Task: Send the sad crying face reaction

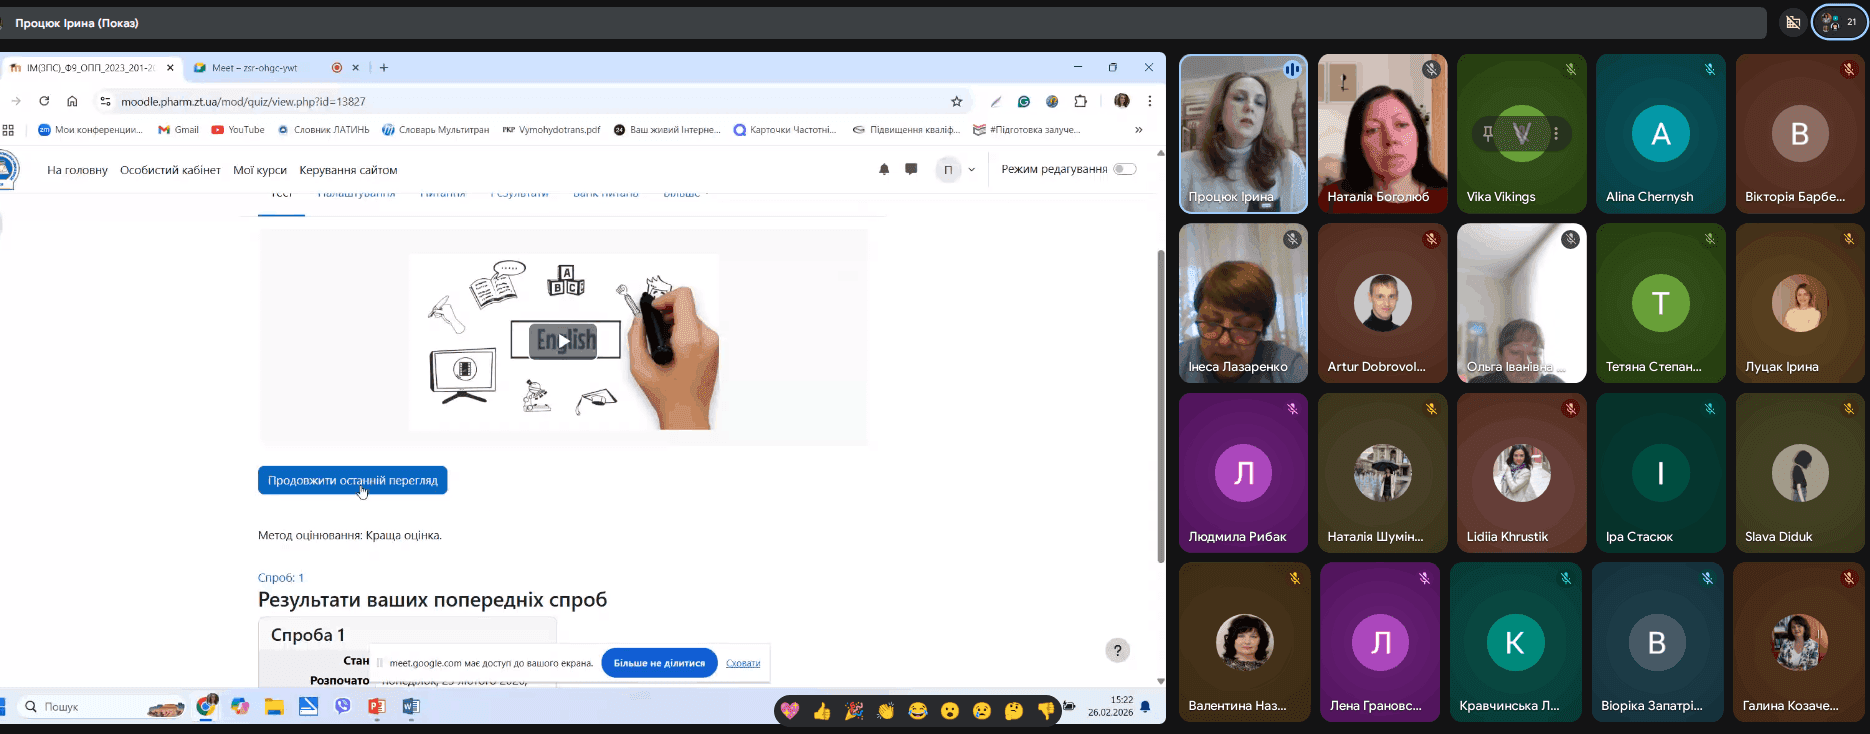Action: coord(982,711)
